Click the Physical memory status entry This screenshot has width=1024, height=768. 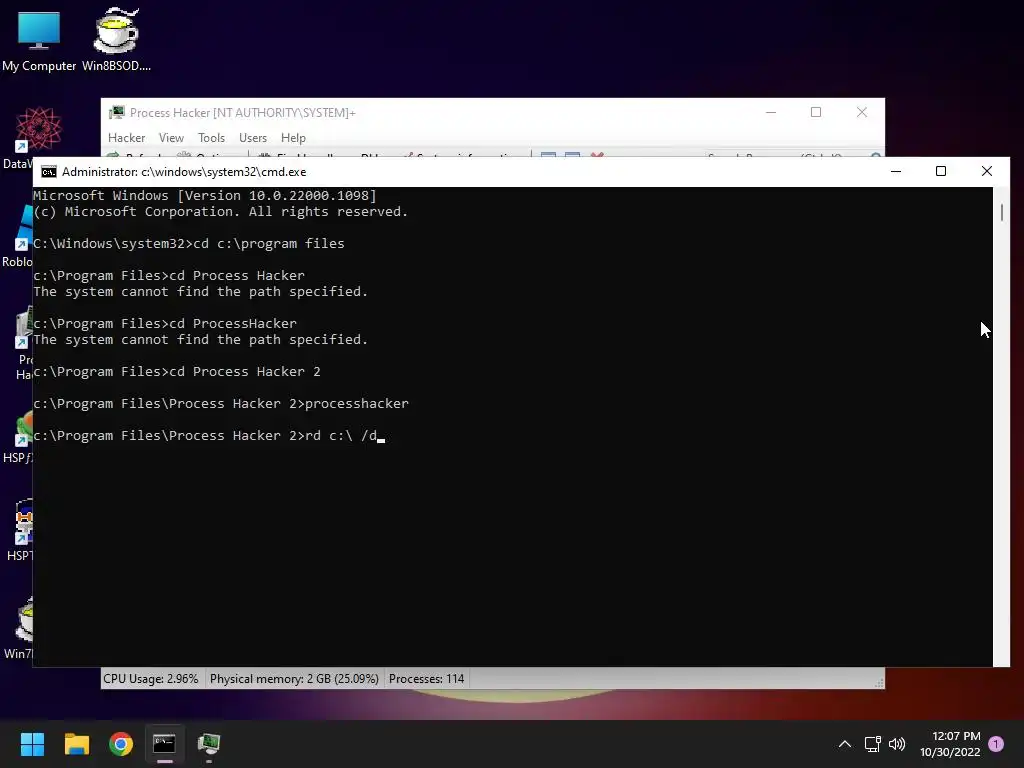pyautogui.click(x=294, y=679)
